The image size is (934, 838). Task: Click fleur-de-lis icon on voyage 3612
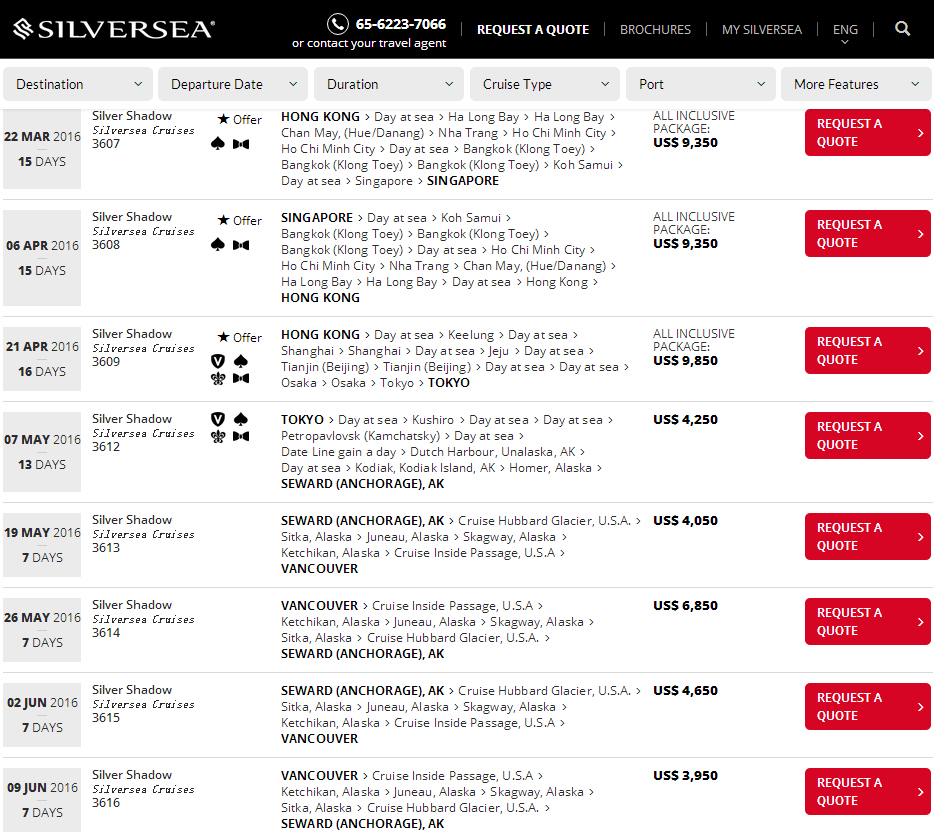click(x=218, y=436)
